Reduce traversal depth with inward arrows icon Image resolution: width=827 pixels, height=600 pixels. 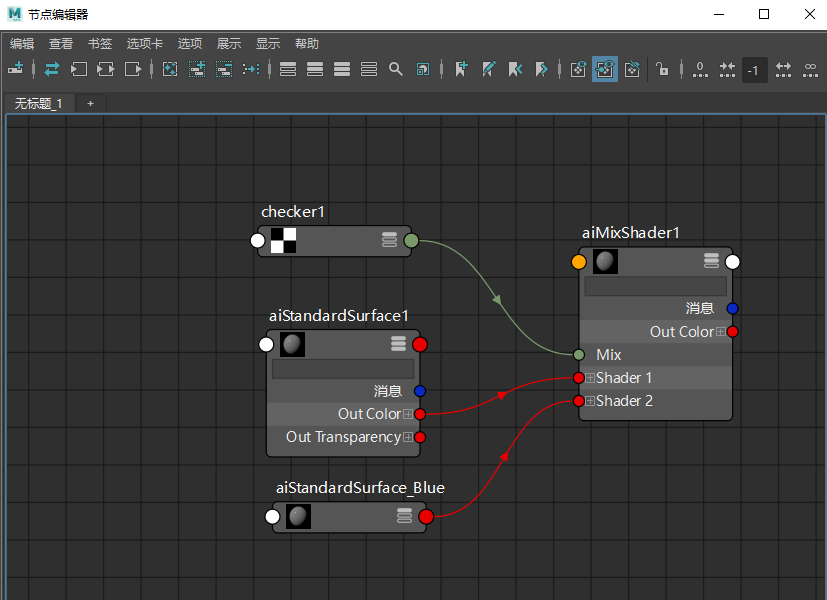727,69
